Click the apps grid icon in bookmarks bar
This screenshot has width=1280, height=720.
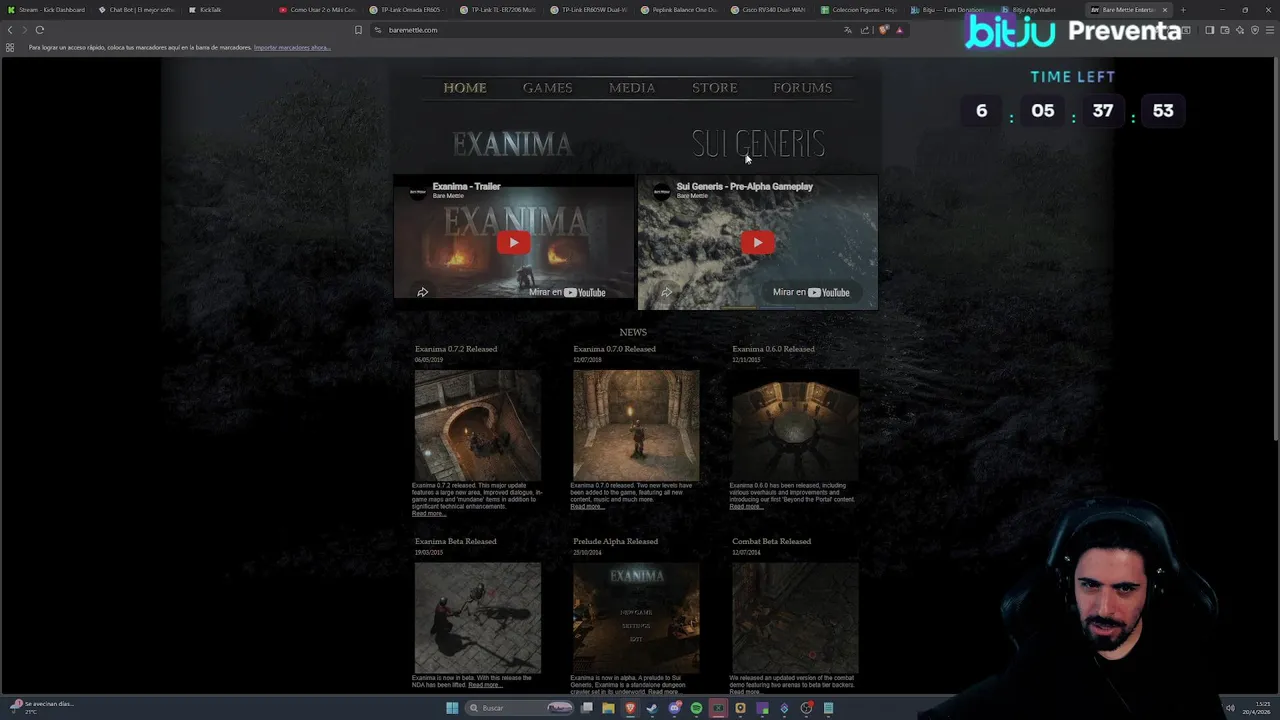[x=10, y=47]
